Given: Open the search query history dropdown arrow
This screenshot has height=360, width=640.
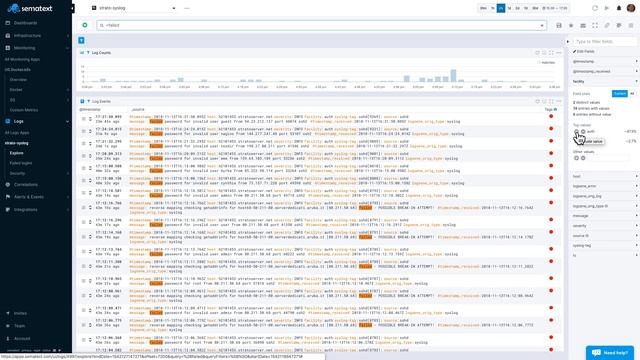Looking at the screenshot, I should coord(542,25).
